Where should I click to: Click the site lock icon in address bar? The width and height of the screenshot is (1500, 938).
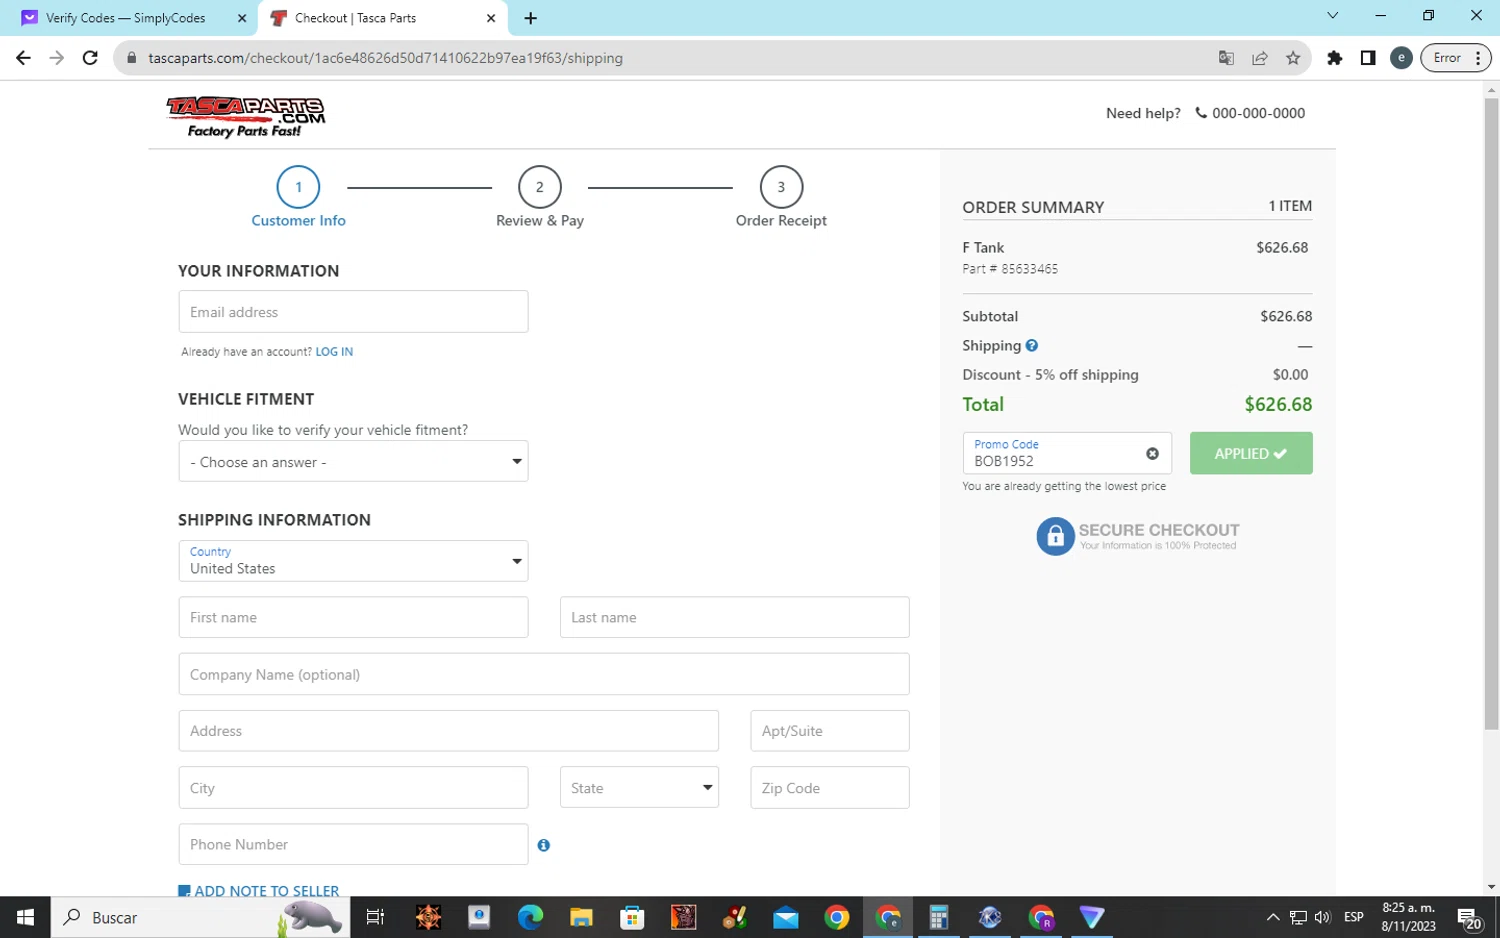point(131,58)
